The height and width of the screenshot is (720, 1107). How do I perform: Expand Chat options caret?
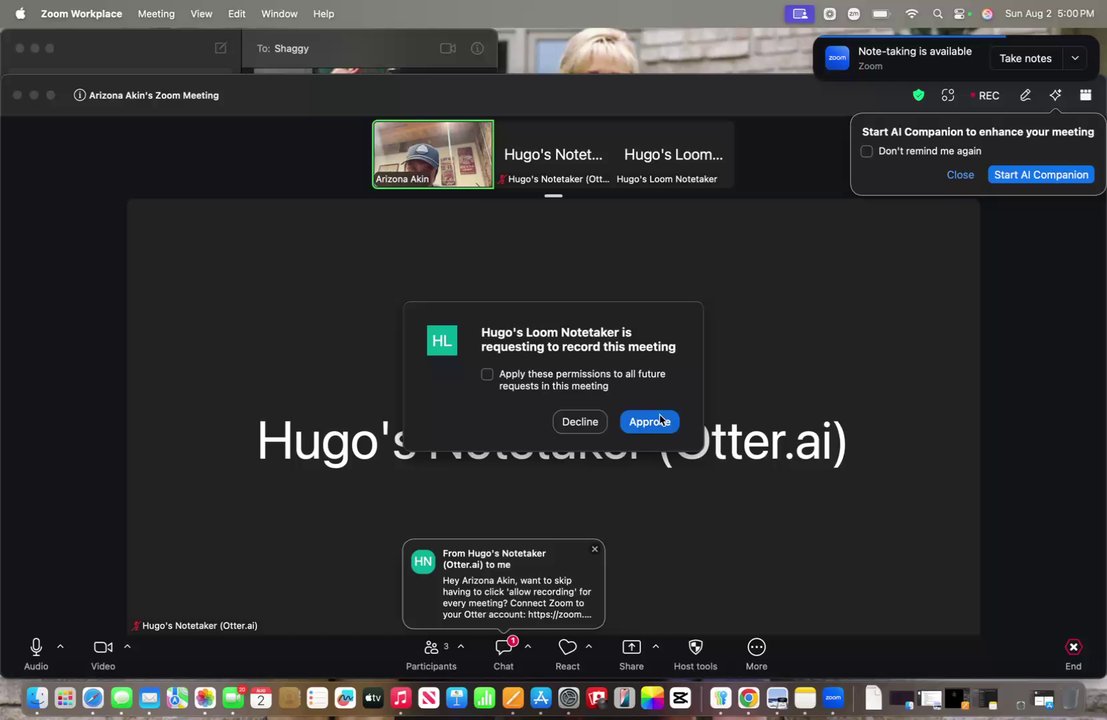coord(528,646)
